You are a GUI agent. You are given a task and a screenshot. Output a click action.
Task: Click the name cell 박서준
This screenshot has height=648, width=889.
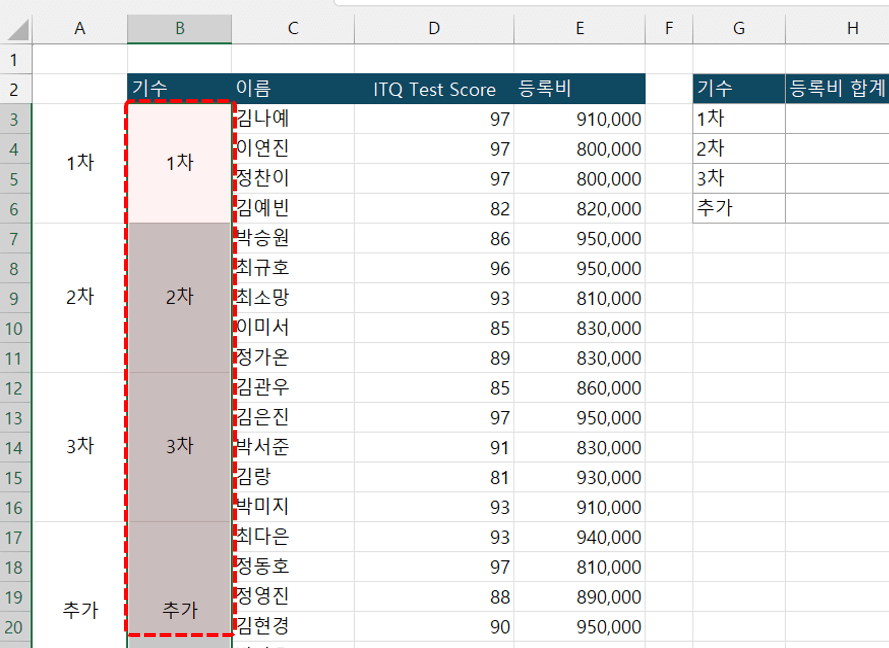click(x=293, y=447)
